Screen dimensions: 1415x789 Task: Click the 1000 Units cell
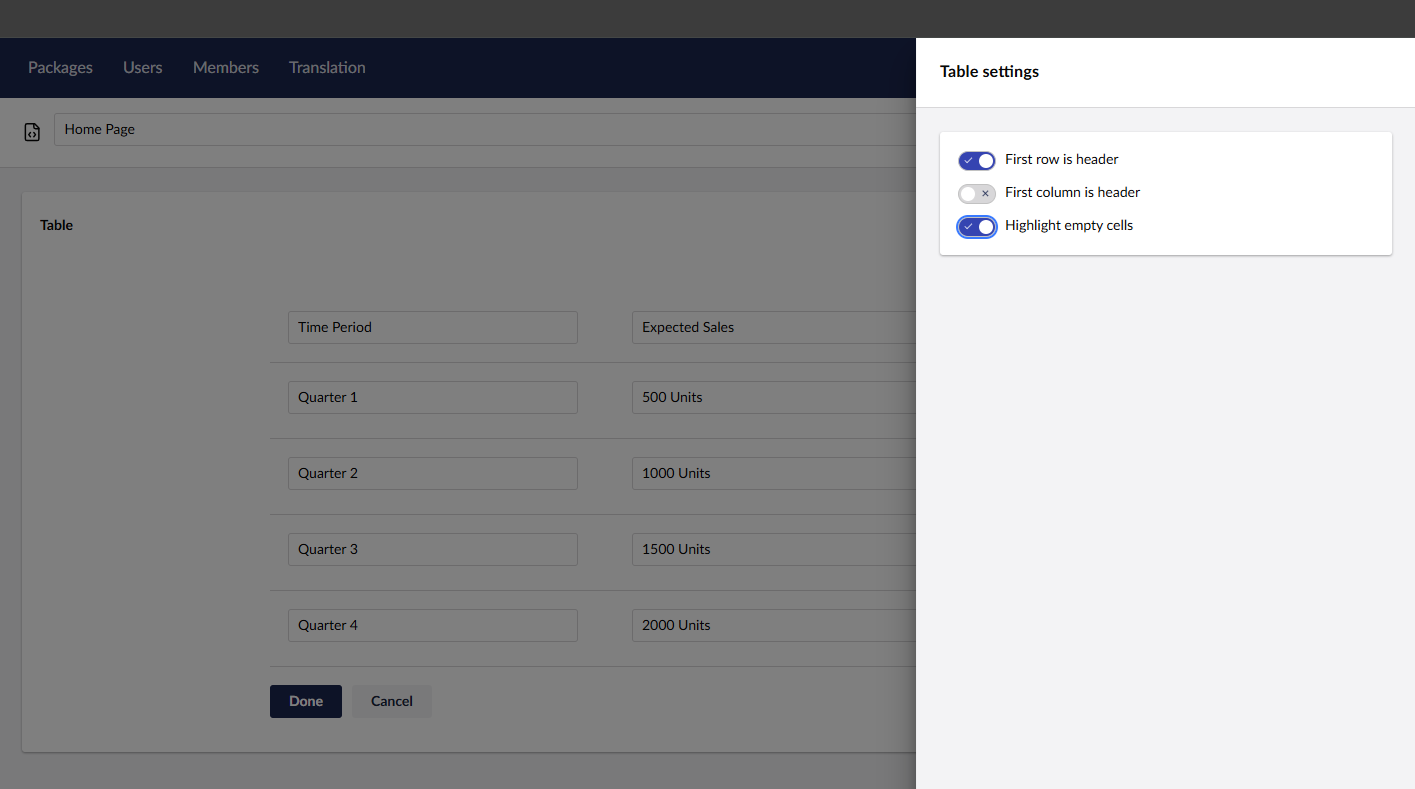tap(772, 473)
